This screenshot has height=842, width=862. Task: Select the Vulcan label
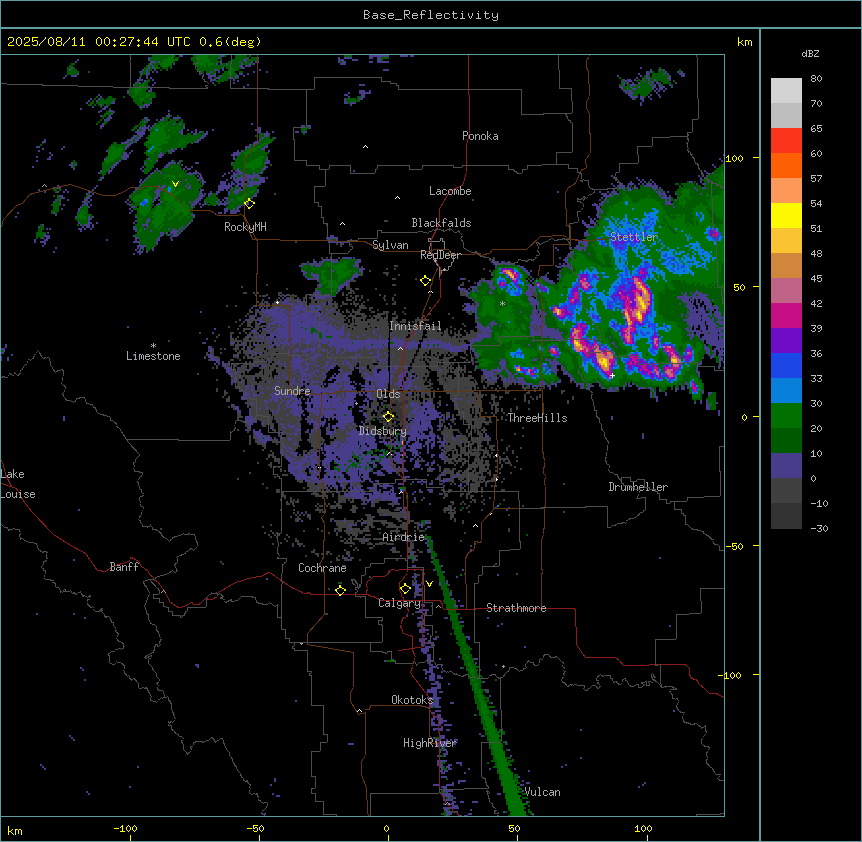pos(542,792)
